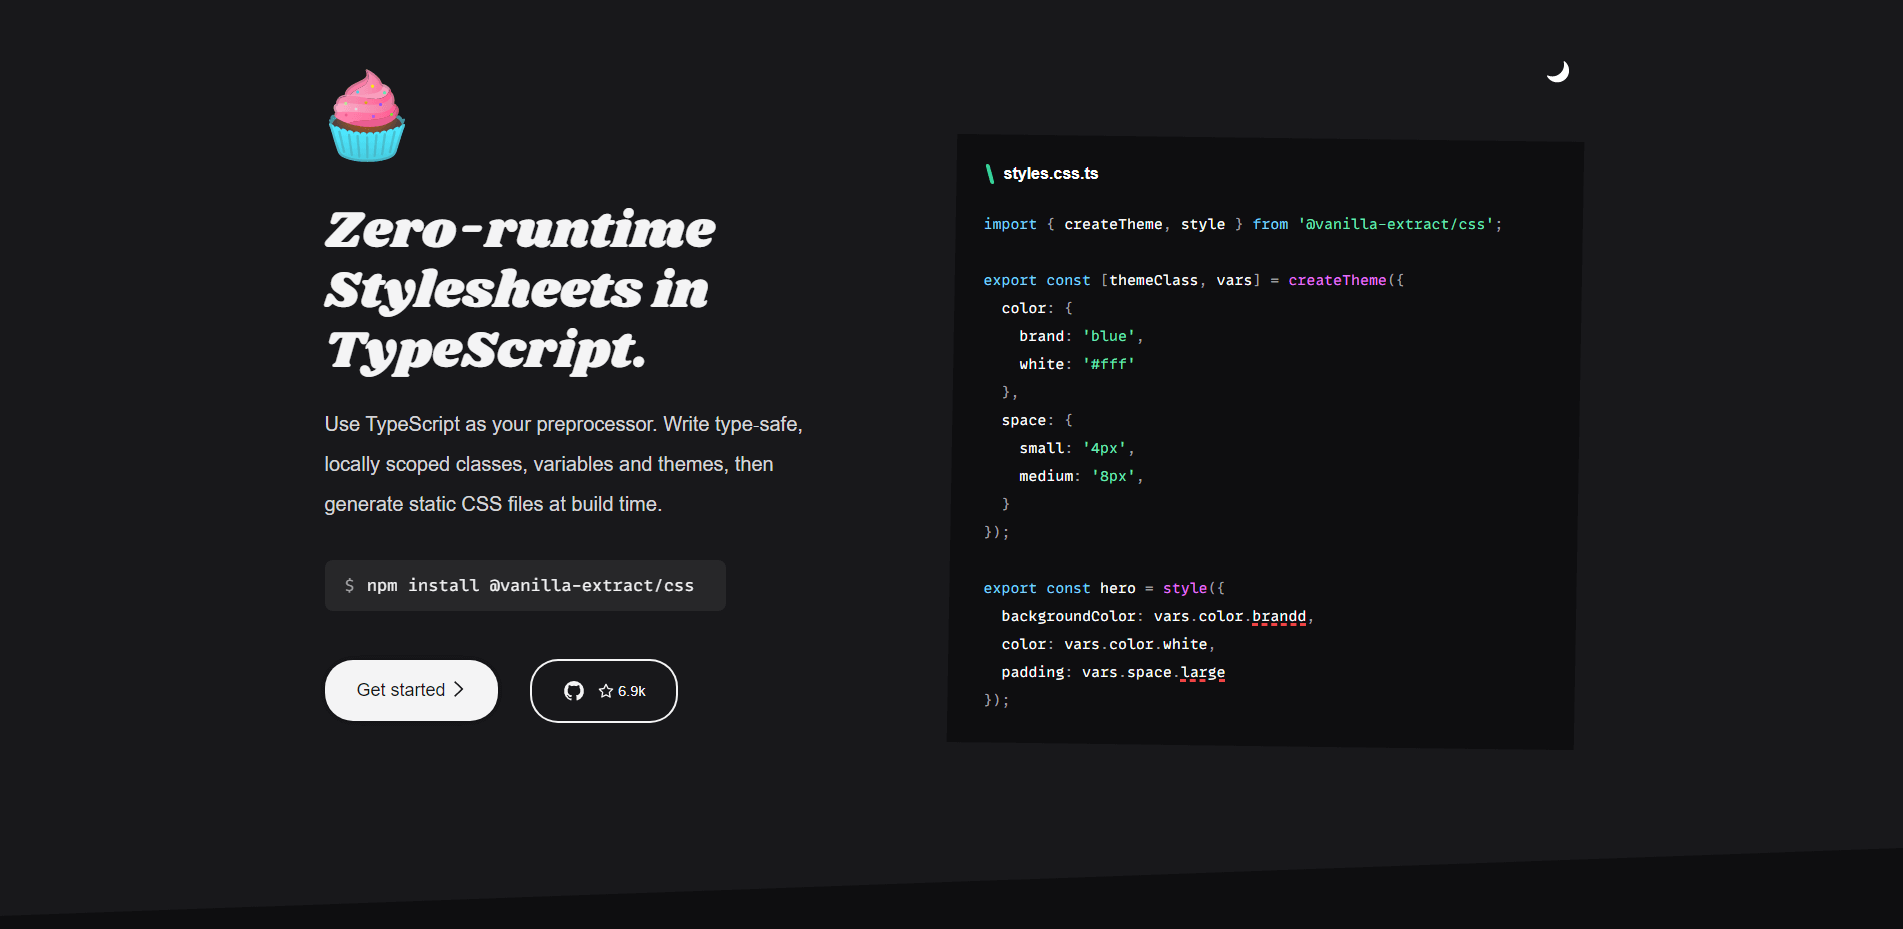Click the green slash icon beside styles.css.ts

coord(988,173)
